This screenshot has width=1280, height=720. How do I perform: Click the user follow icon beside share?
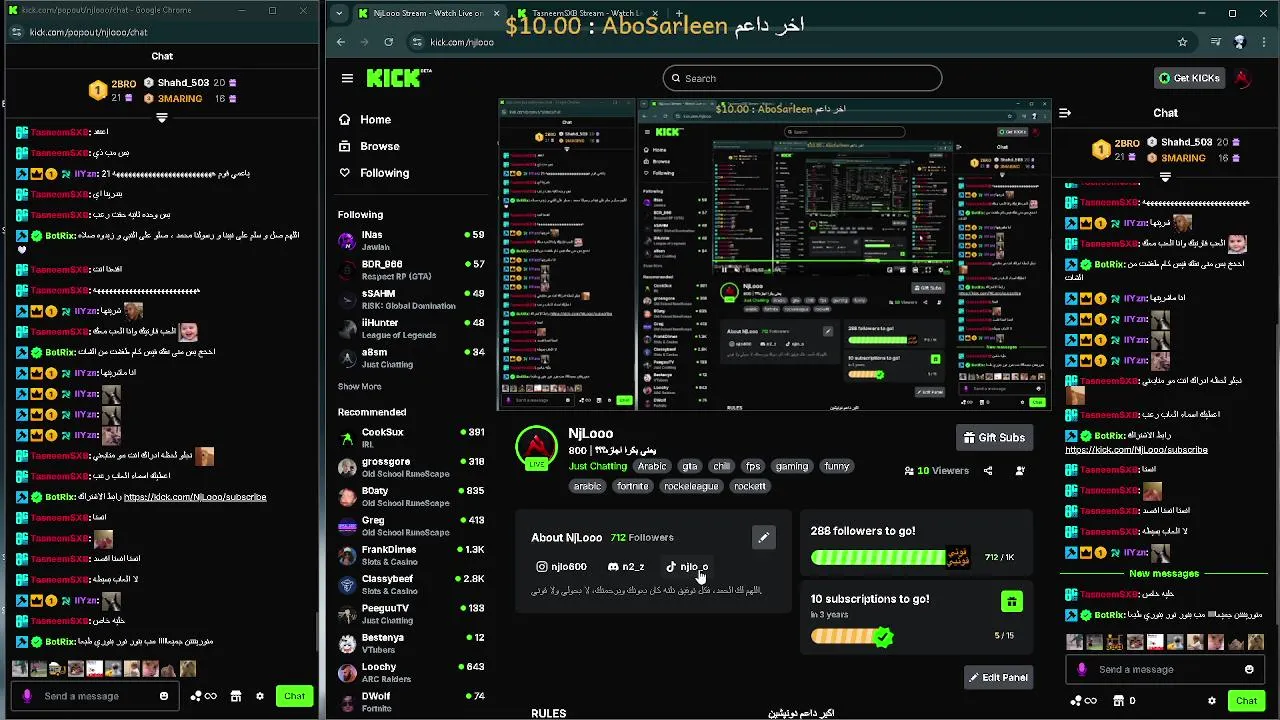click(1020, 470)
